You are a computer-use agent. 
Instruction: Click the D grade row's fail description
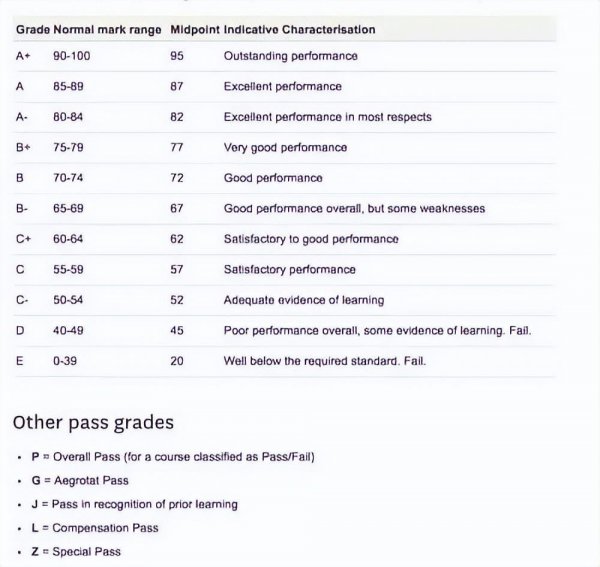[377, 330]
